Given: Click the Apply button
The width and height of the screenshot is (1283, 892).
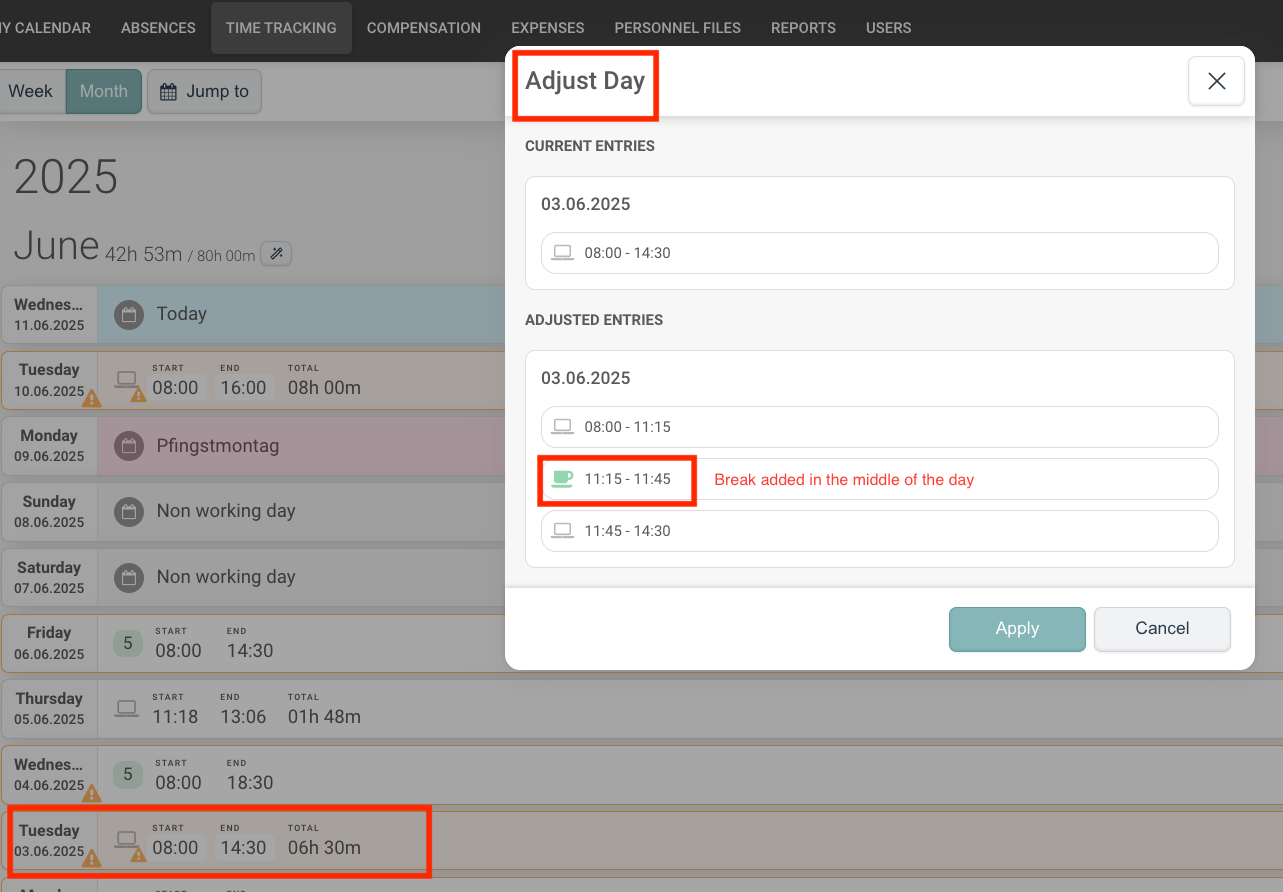Looking at the screenshot, I should coord(1017,629).
